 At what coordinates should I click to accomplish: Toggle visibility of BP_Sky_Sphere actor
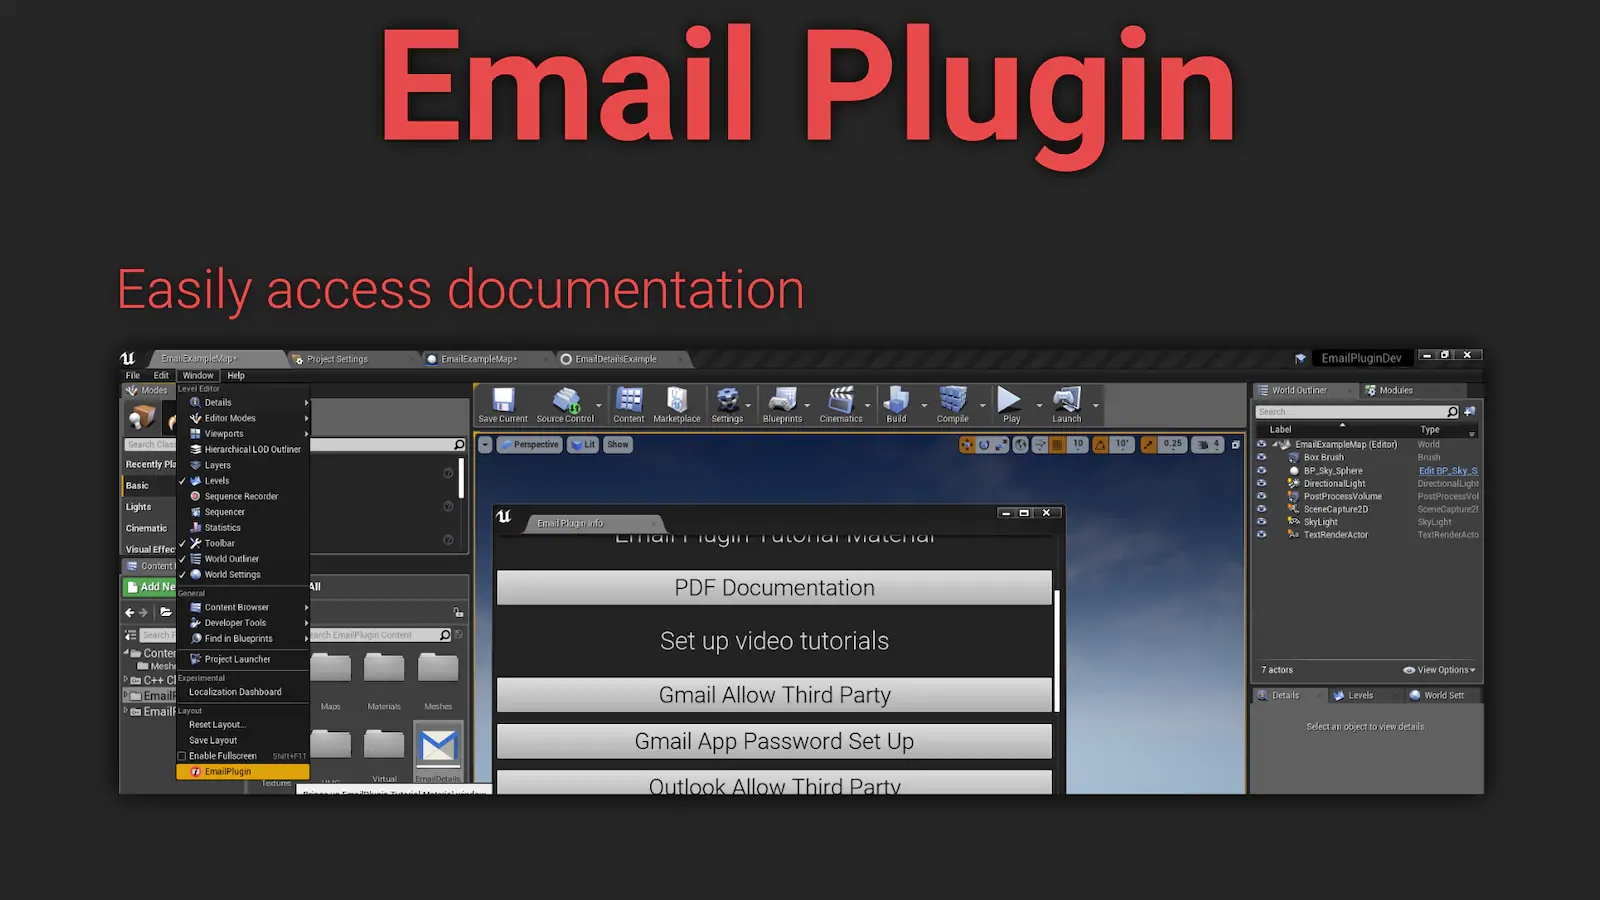click(x=1261, y=470)
